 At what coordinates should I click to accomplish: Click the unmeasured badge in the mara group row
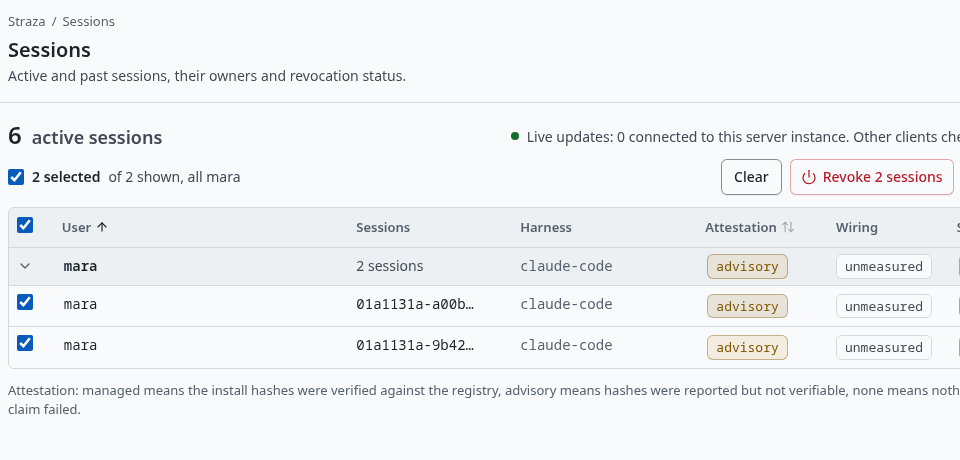tap(883, 266)
